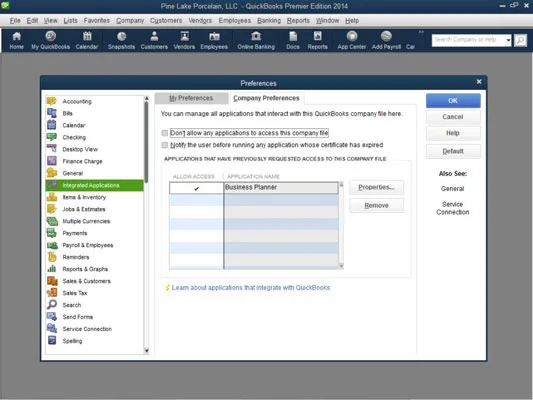This screenshot has height=400, width=533.
Task: Click the Default button
Action: coord(453,151)
